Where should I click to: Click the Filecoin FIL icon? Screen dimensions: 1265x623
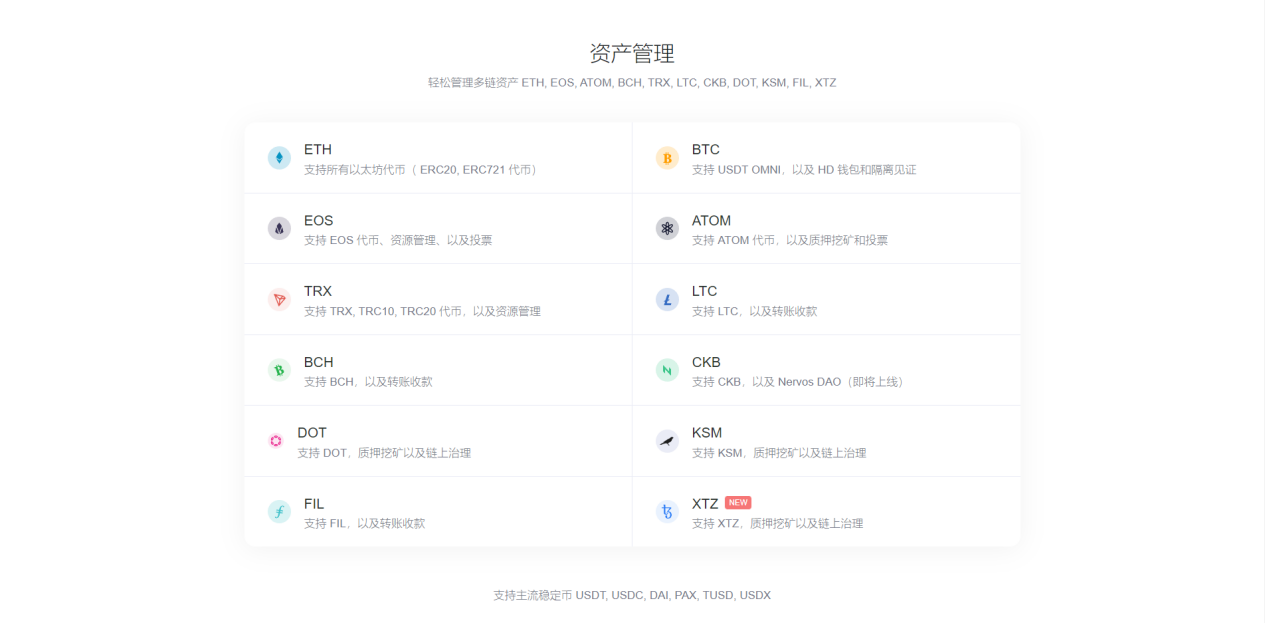pyautogui.click(x=279, y=512)
